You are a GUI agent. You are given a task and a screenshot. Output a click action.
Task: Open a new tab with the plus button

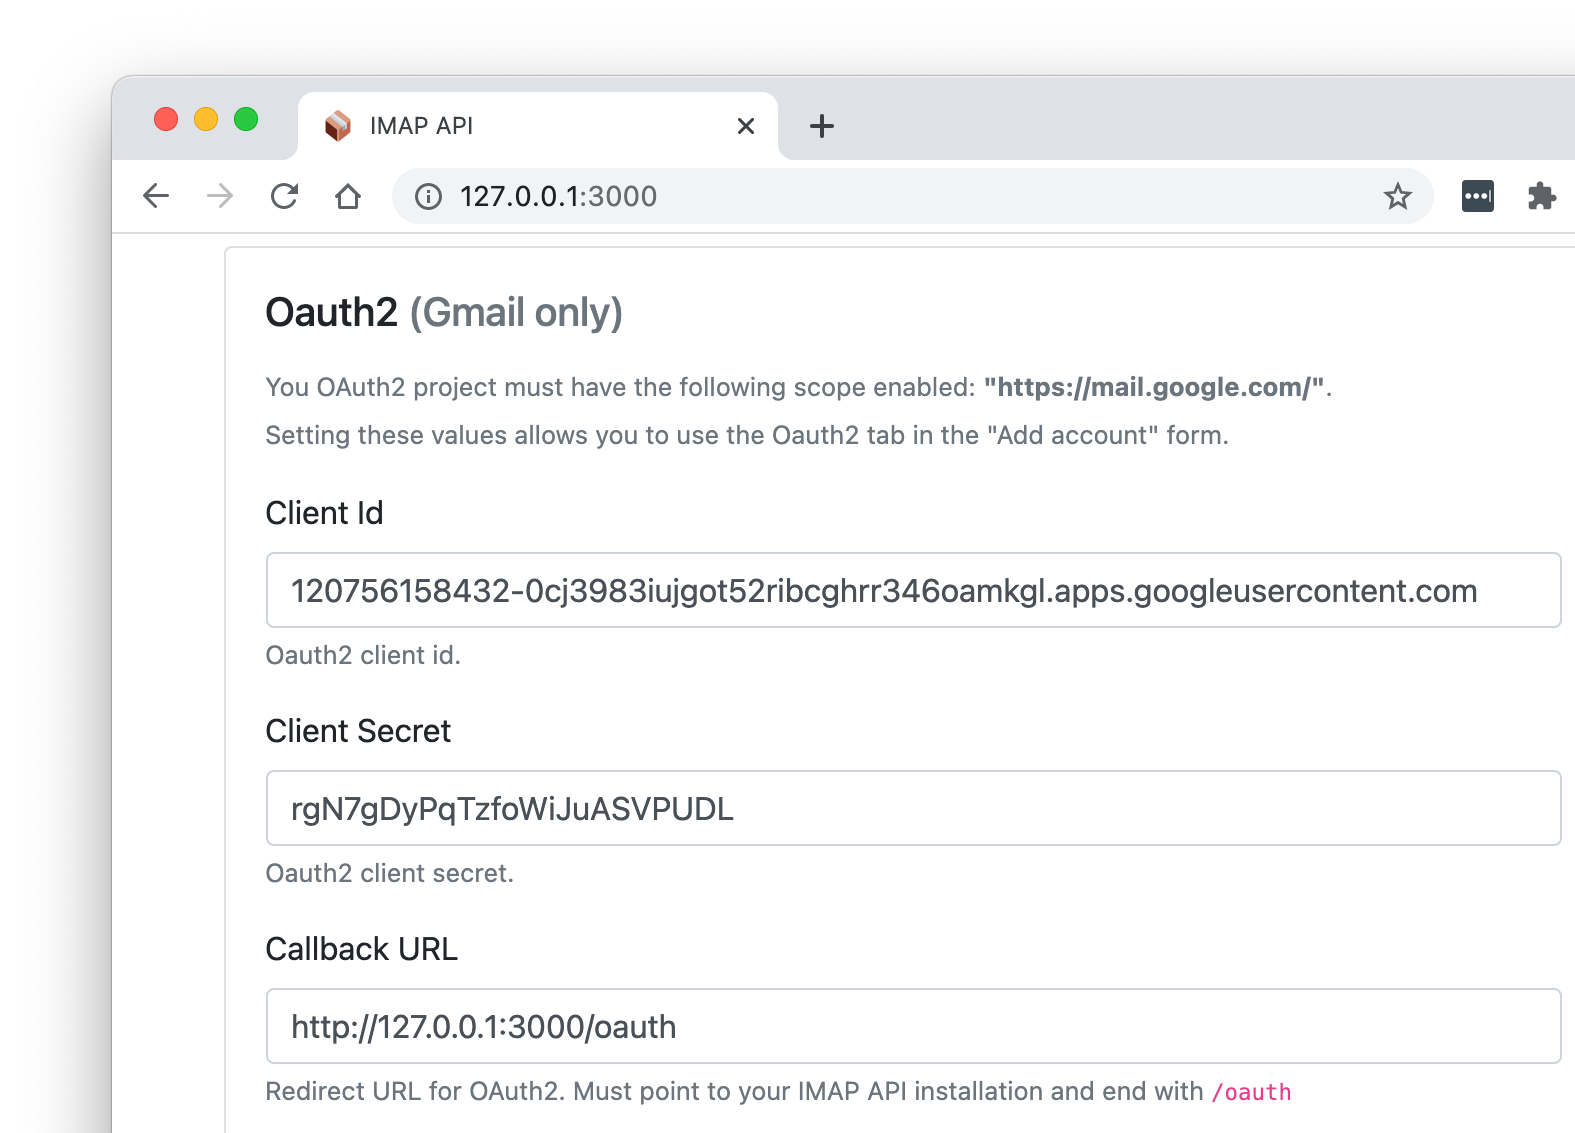pos(821,126)
